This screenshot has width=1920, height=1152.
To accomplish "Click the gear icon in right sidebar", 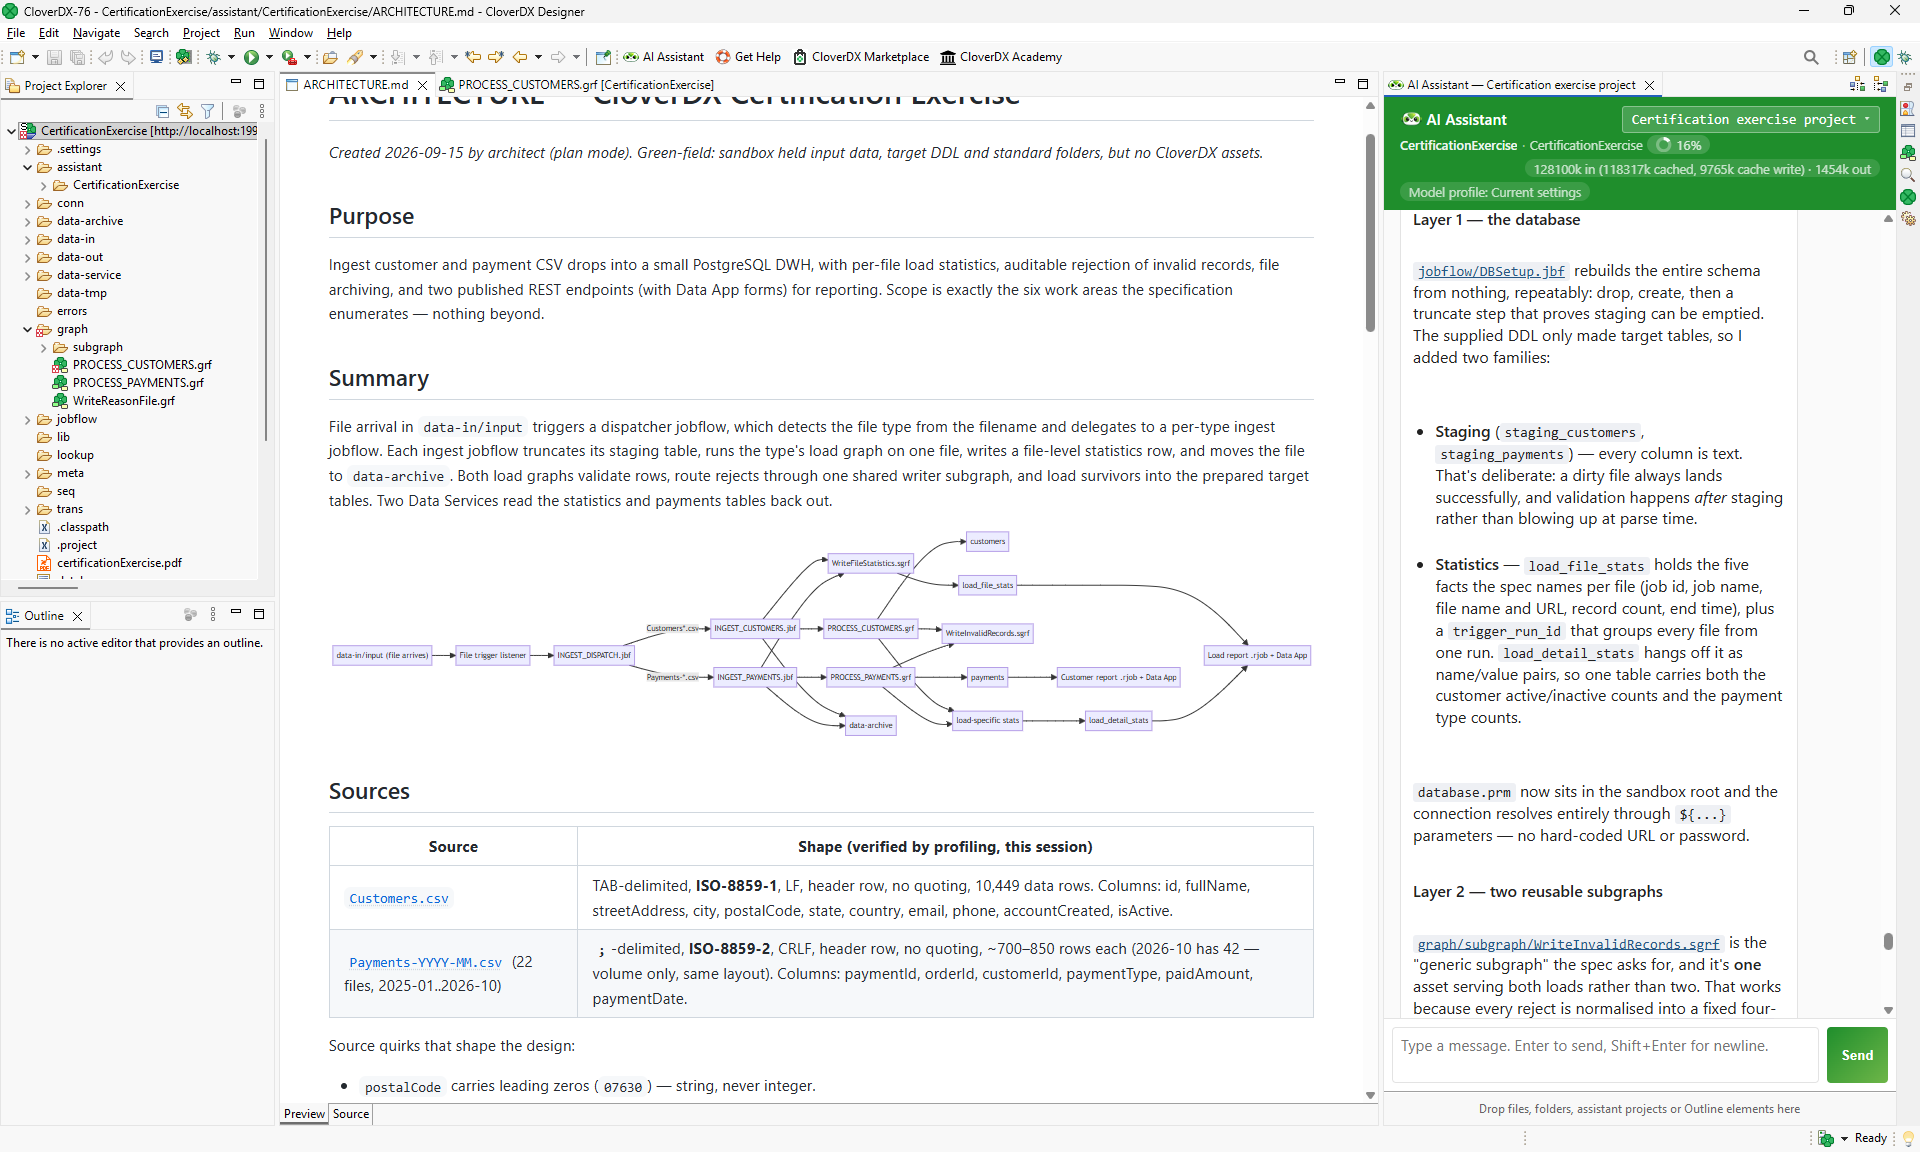I will (1908, 219).
